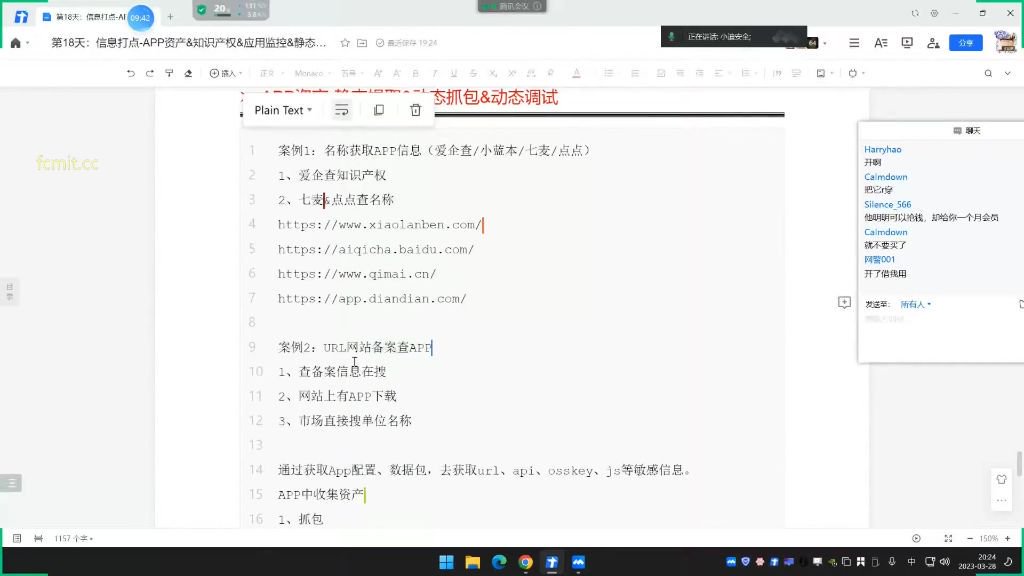Redo the last undone edit

(150, 73)
